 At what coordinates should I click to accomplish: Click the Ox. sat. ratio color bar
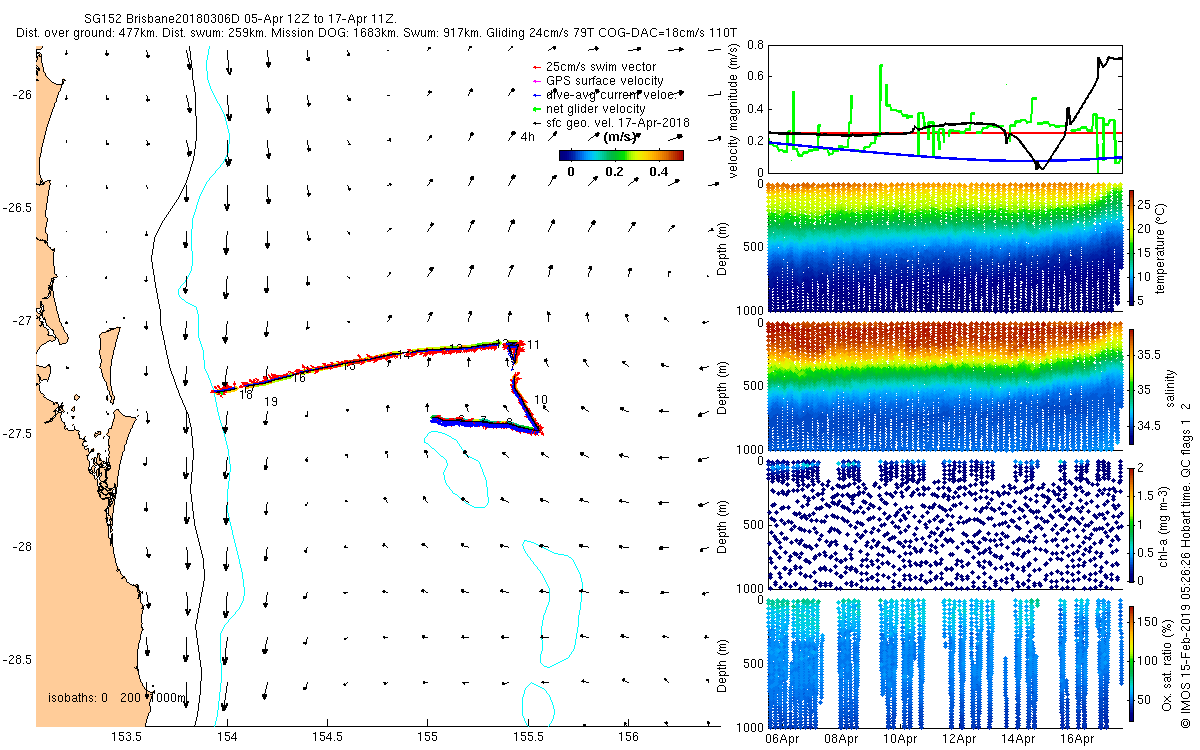click(x=1132, y=663)
